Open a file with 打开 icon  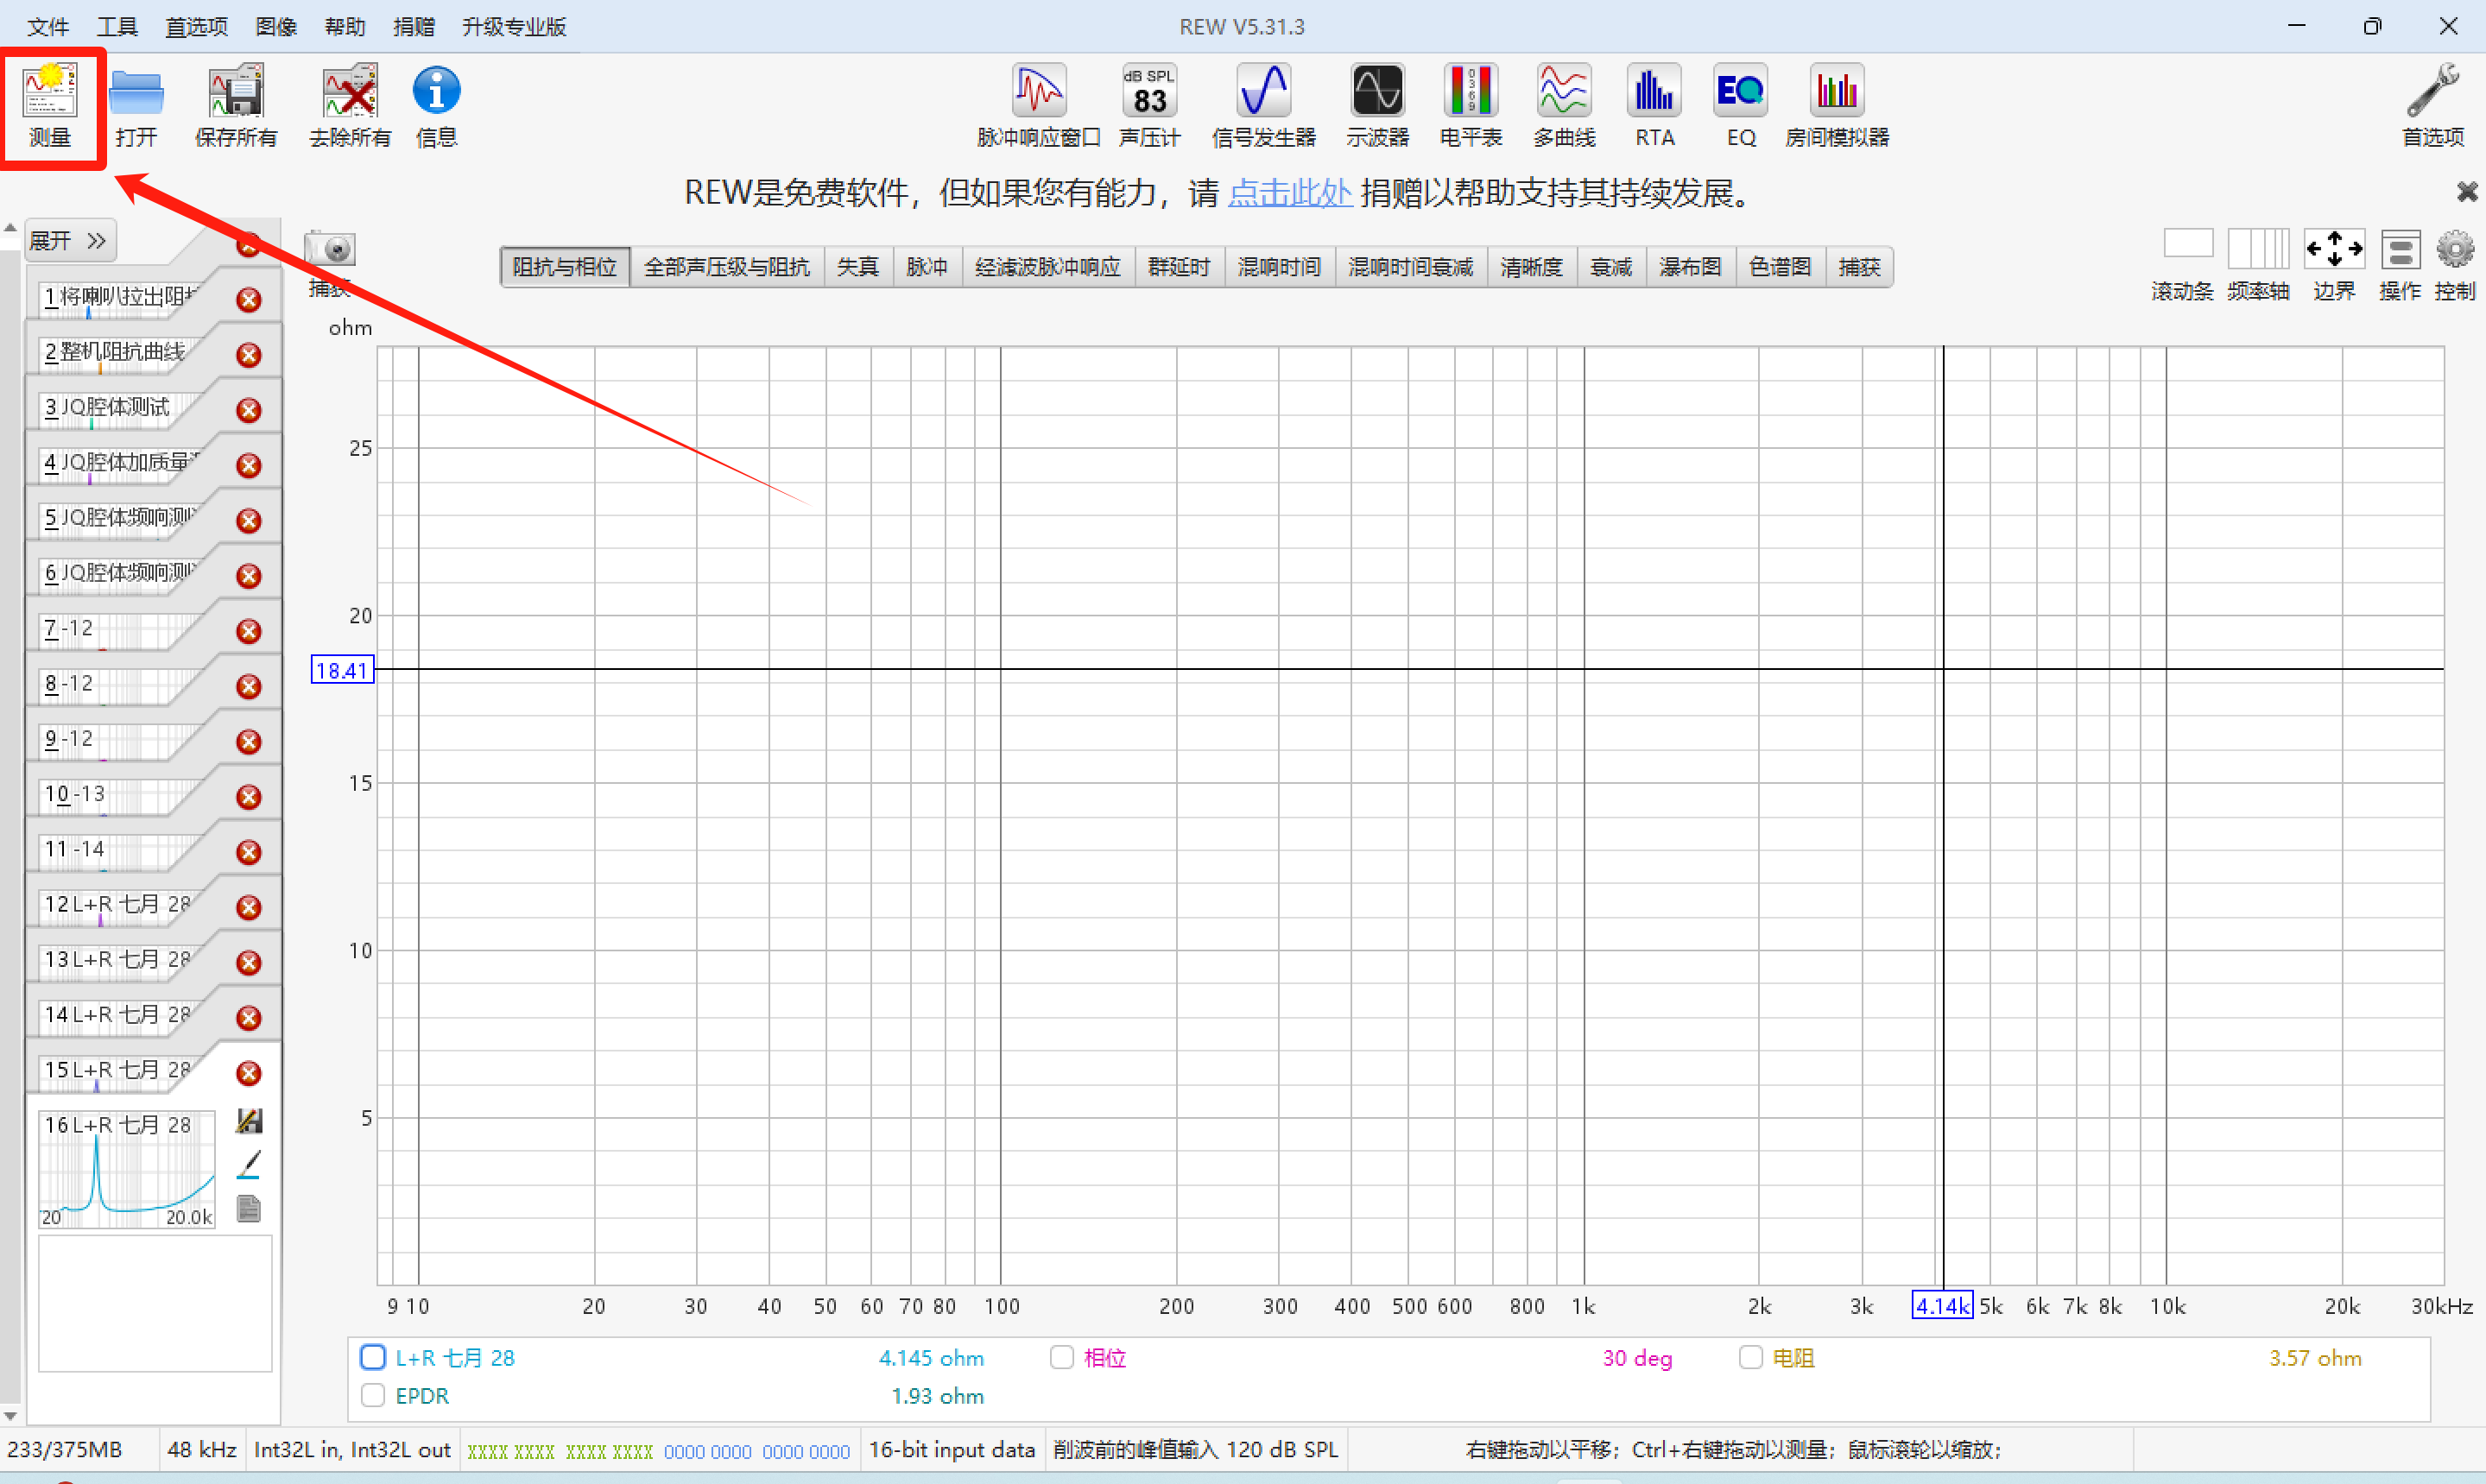pyautogui.click(x=136, y=105)
